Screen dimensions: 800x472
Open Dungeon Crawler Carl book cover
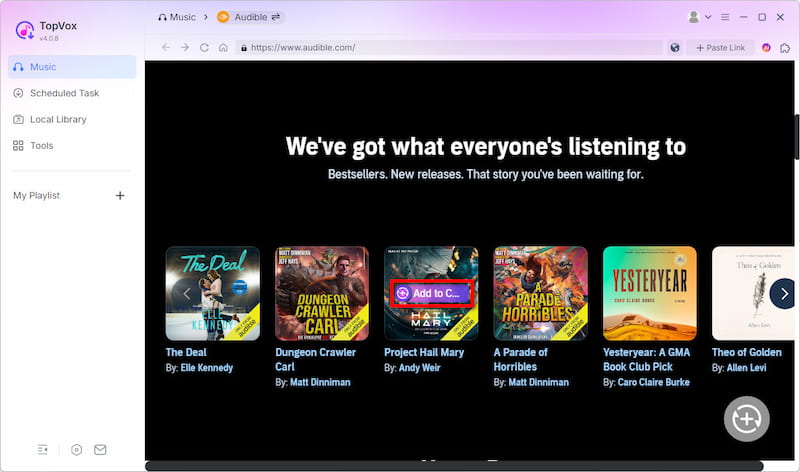coord(322,293)
